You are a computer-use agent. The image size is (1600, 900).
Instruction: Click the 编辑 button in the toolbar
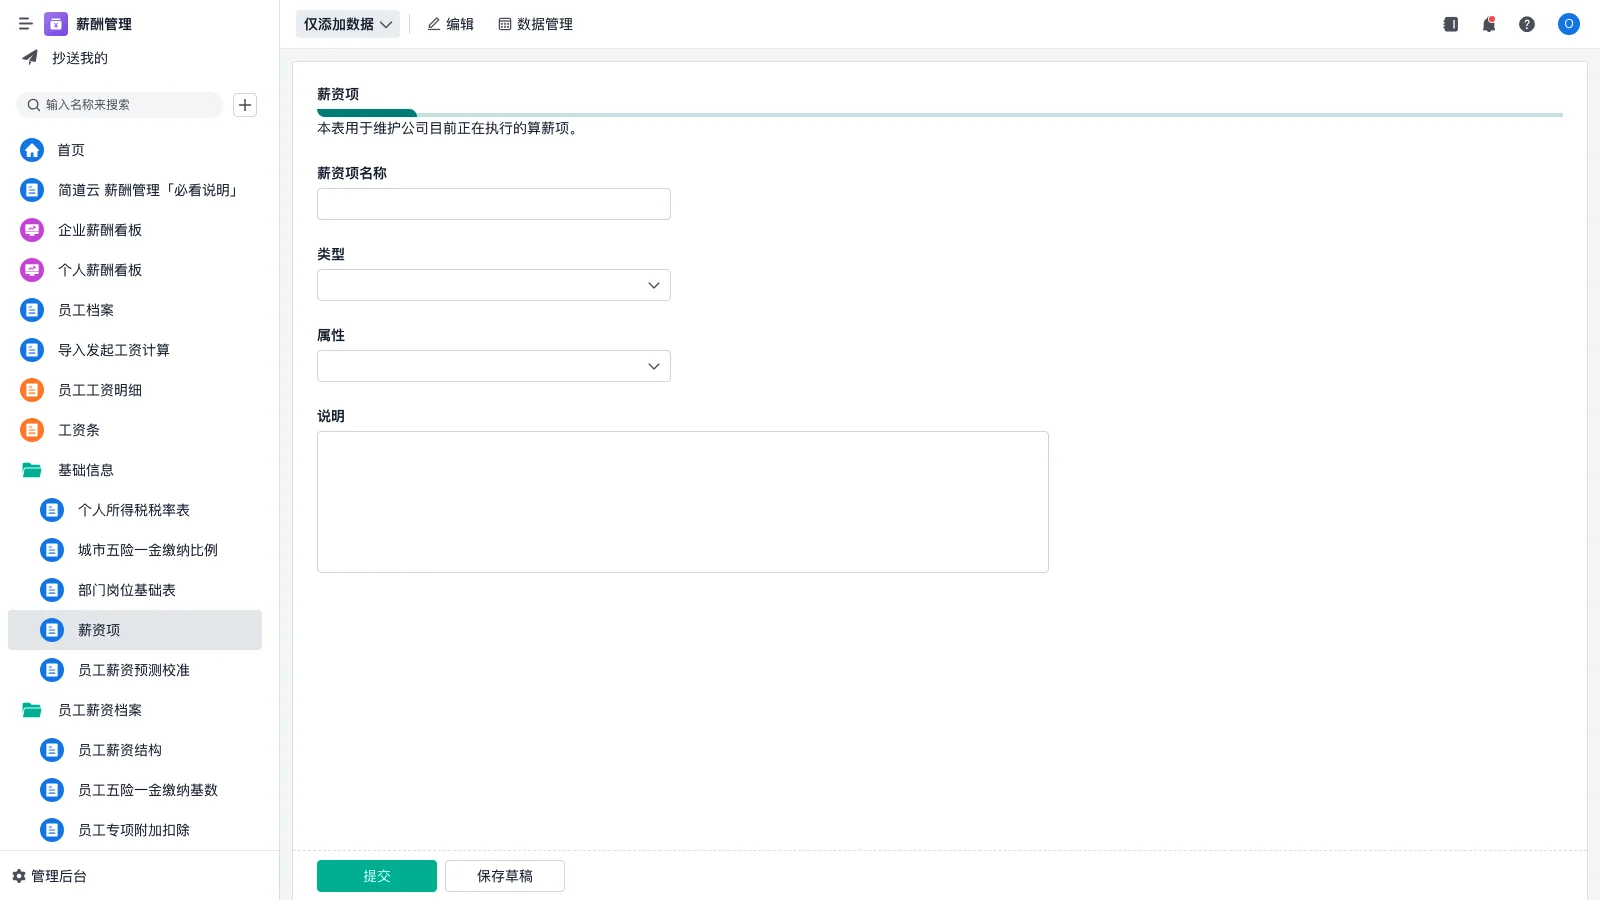pyautogui.click(x=451, y=24)
